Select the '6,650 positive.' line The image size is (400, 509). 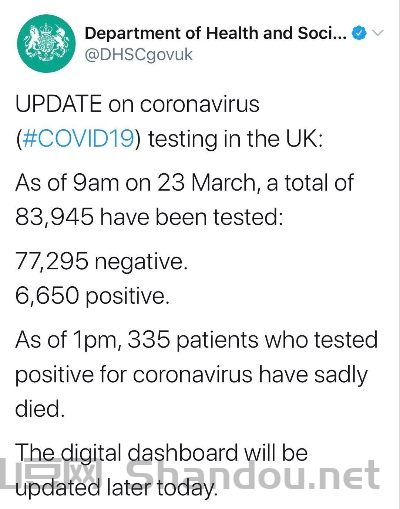pos(92,296)
